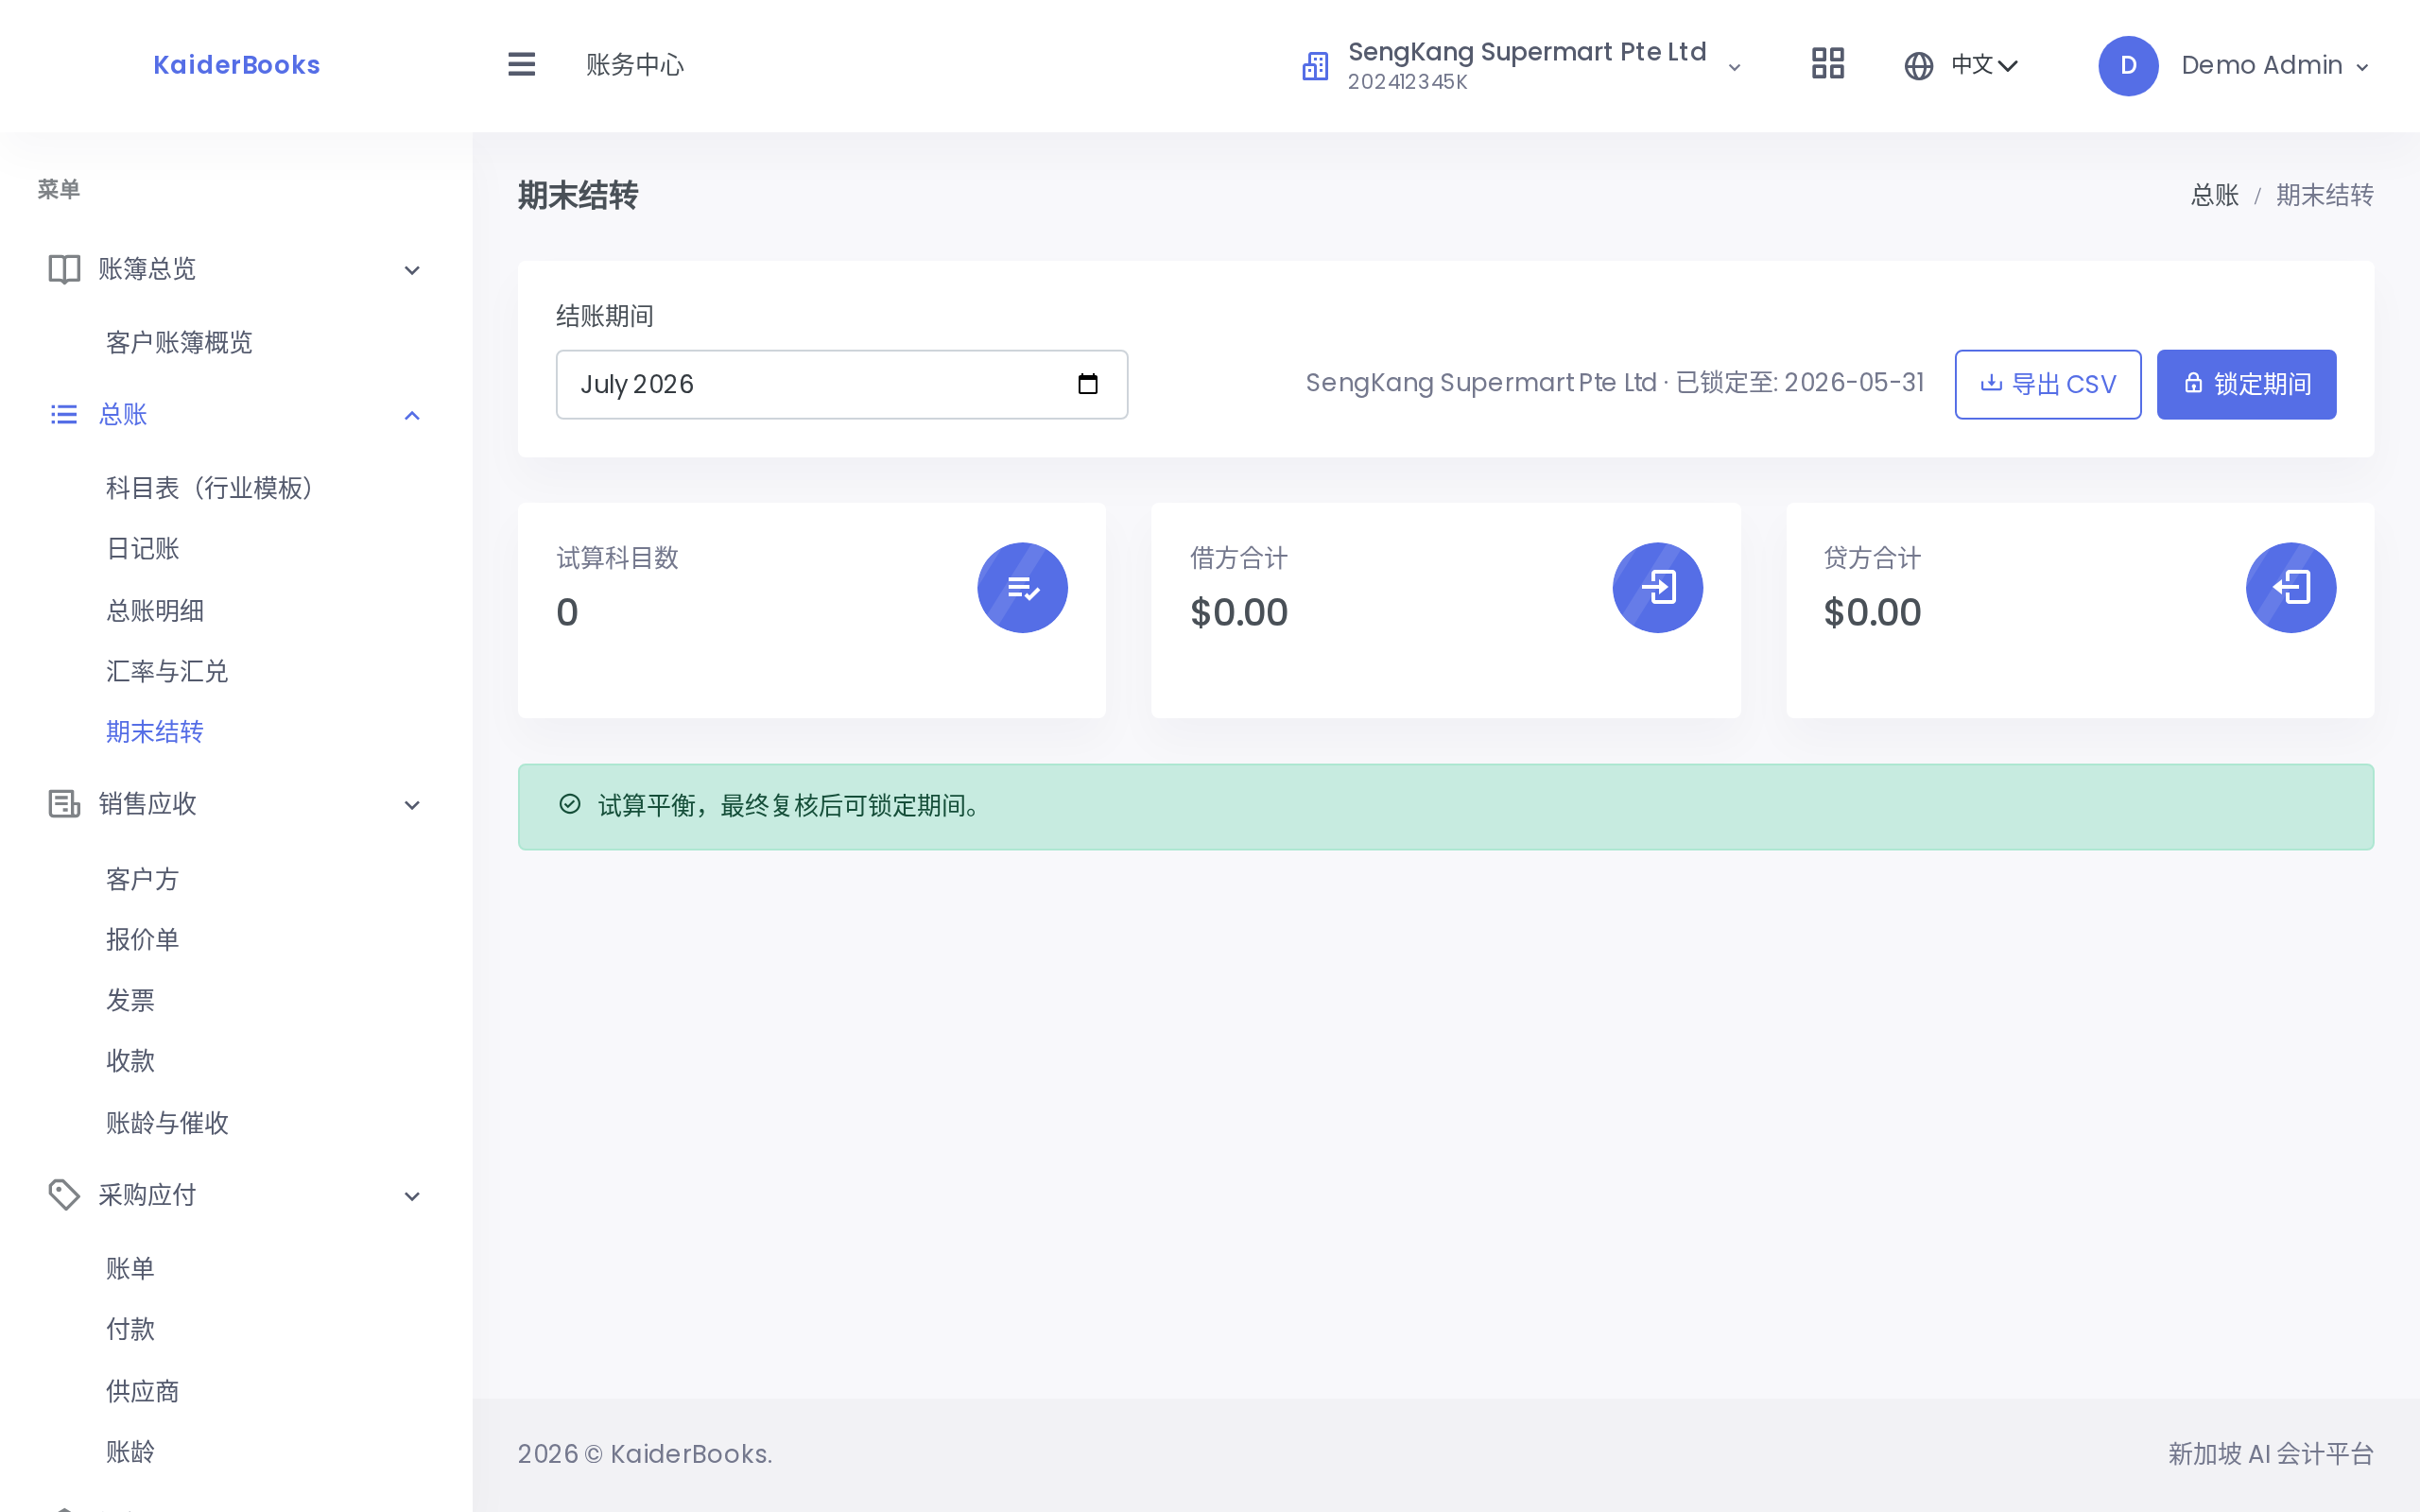This screenshot has height=1512, width=2420.
Task: Open 客户方 under 销售应收
Action: click(x=143, y=879)
